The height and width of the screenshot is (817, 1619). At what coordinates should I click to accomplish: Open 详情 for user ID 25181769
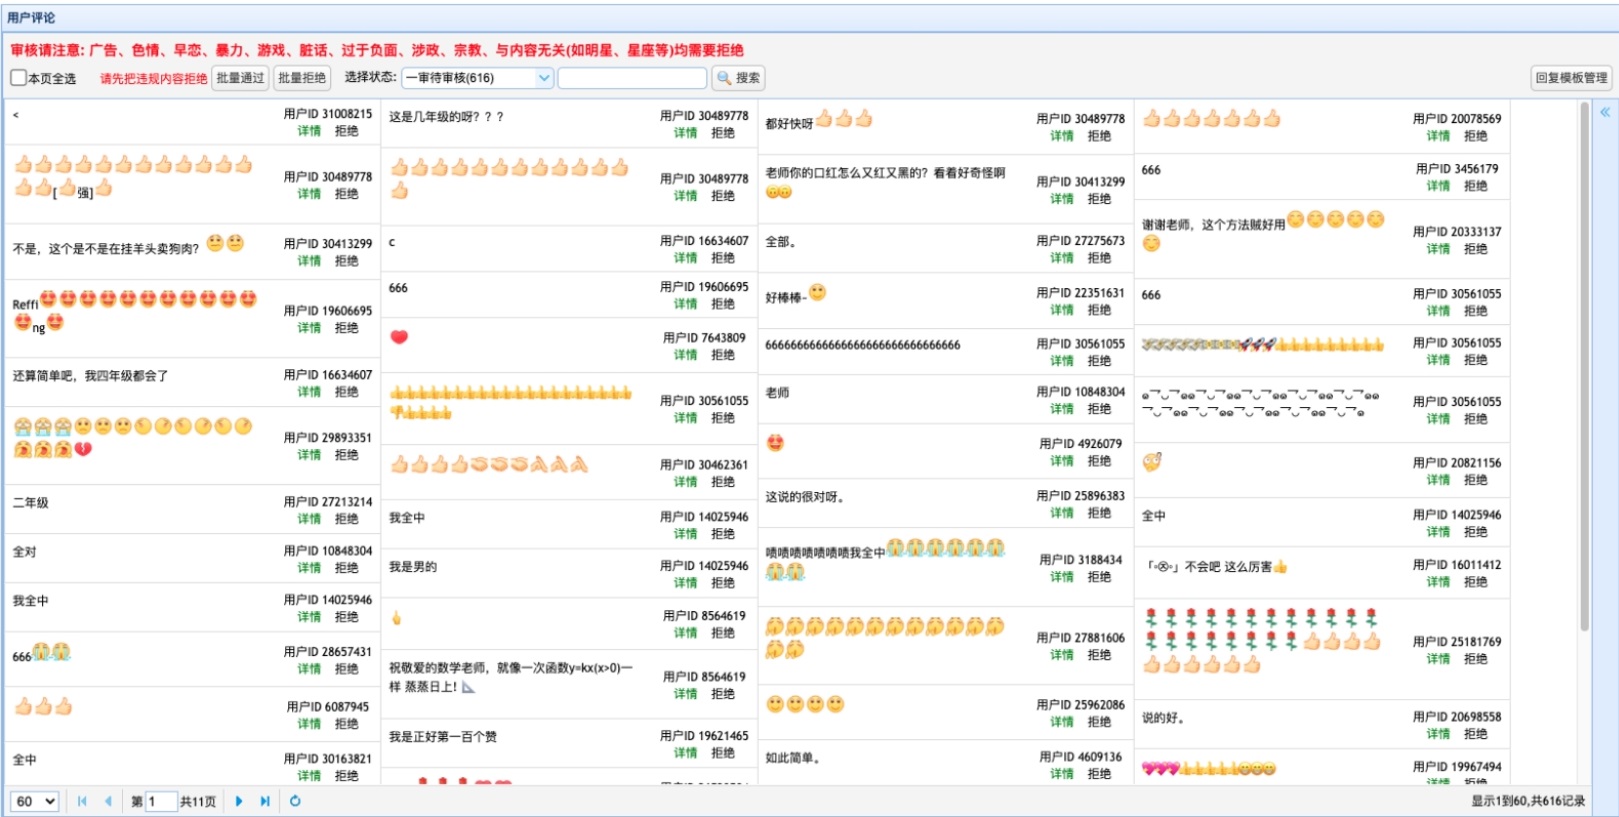(x=1438, y=659)
